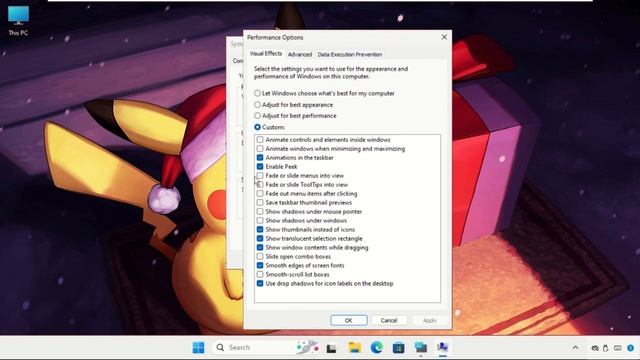Image resolution: width=640 pixels, height=360 pixels.
Task: Uncheck Animations in the taskbar
Action: 260,158
